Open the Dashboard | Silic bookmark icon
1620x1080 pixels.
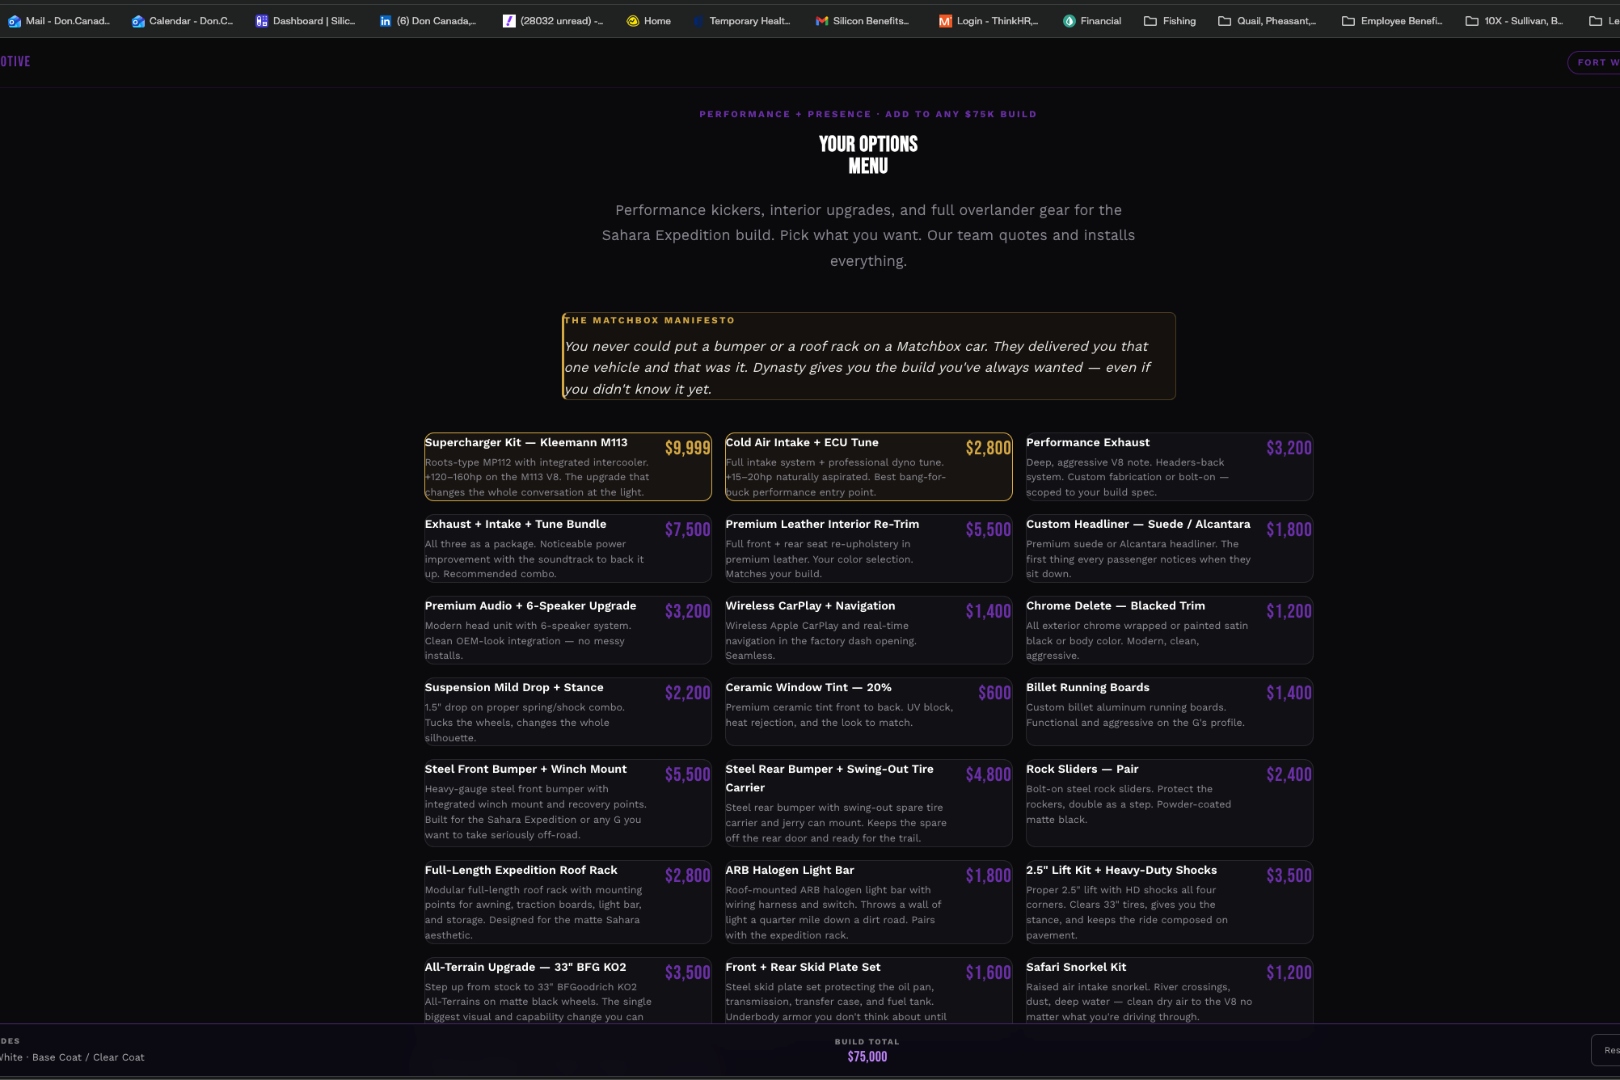(262, 21)
